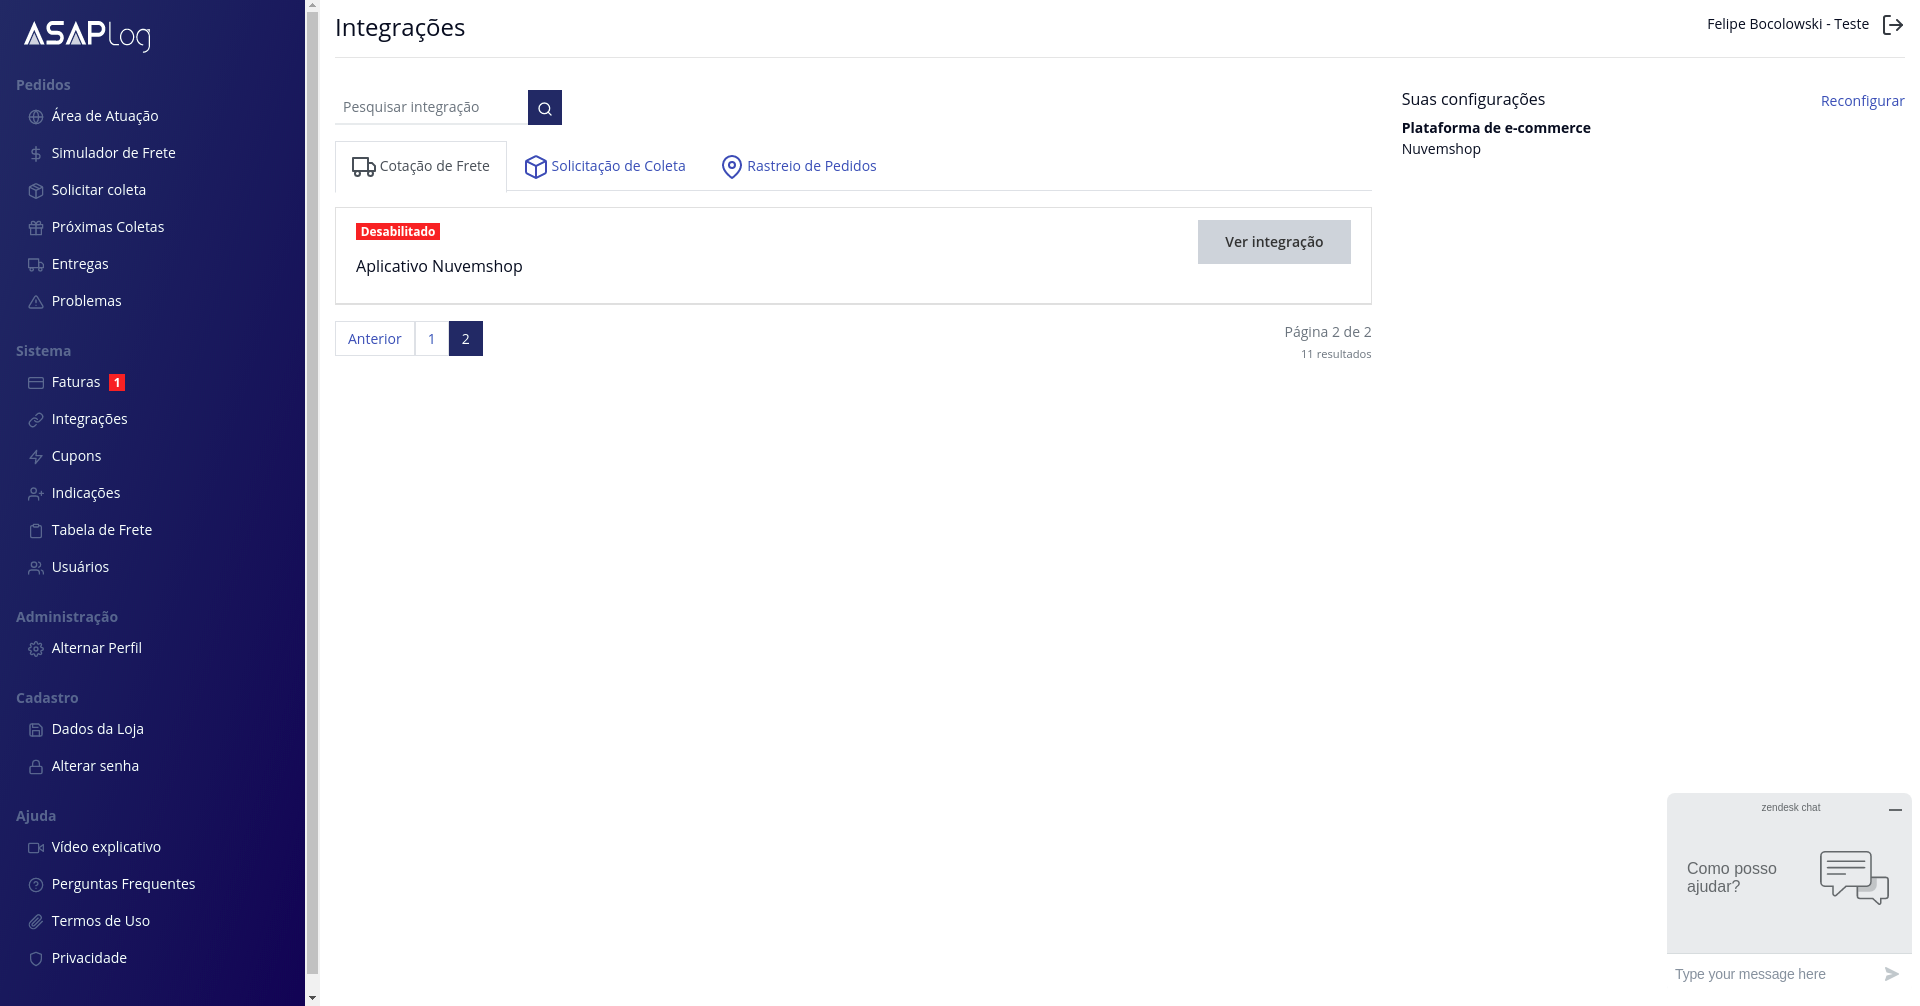
Task: Click the globe icon beside Área de Atuação
Action: [x=36, y=117]
